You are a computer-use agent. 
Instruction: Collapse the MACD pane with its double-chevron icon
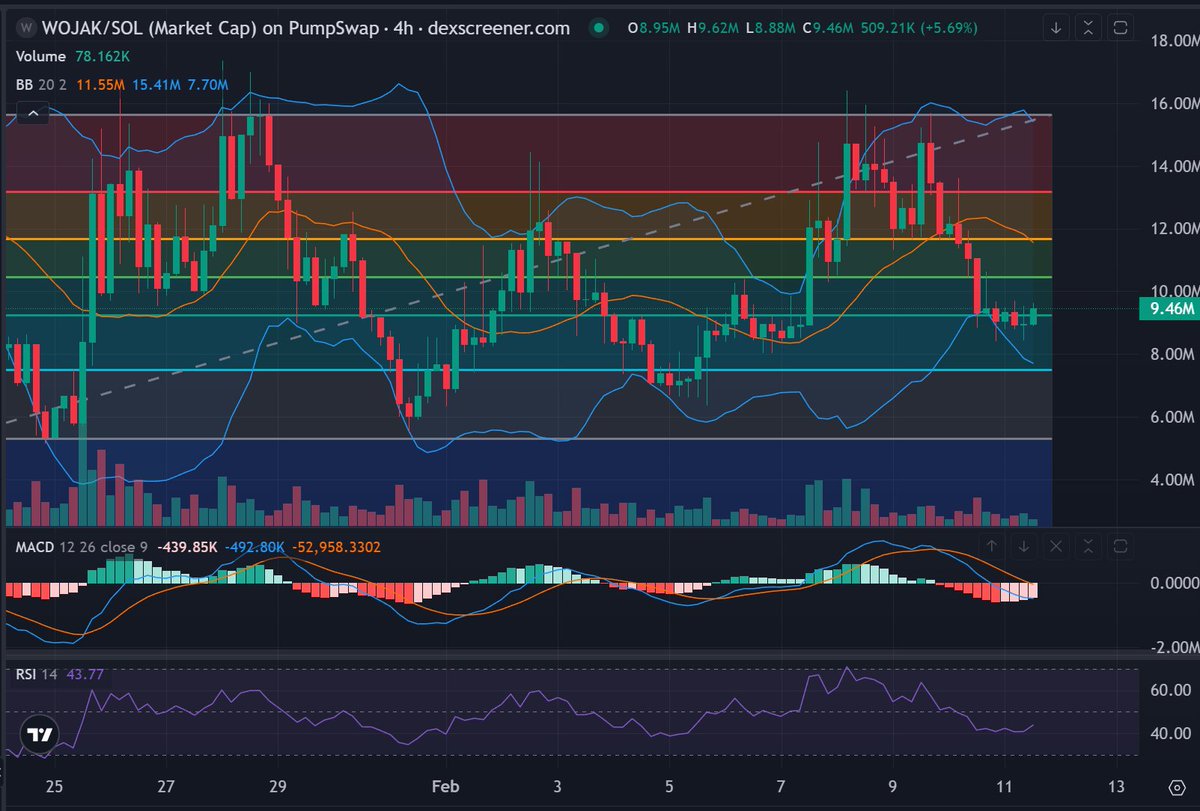(1086, 547)
